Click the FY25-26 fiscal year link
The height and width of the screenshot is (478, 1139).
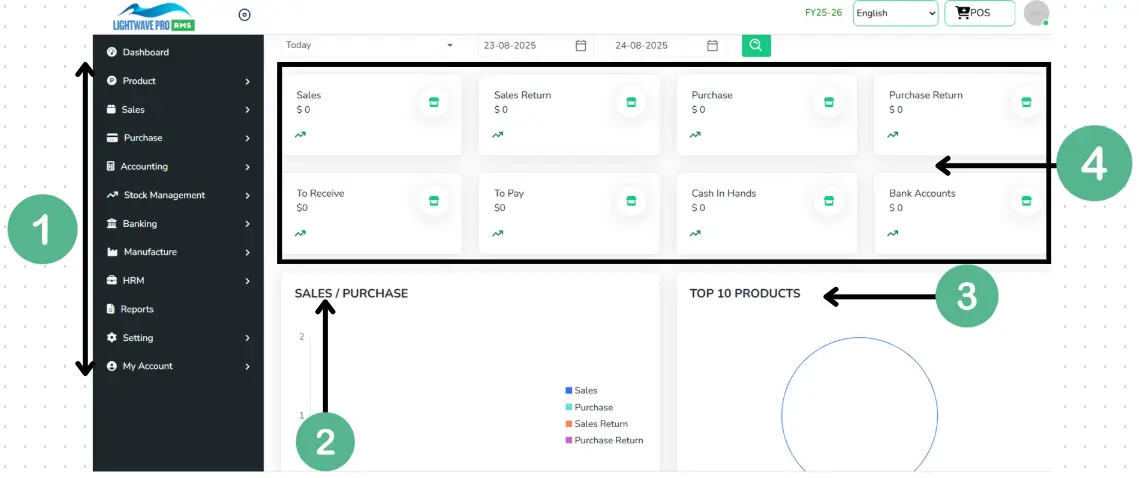[823, 13]
